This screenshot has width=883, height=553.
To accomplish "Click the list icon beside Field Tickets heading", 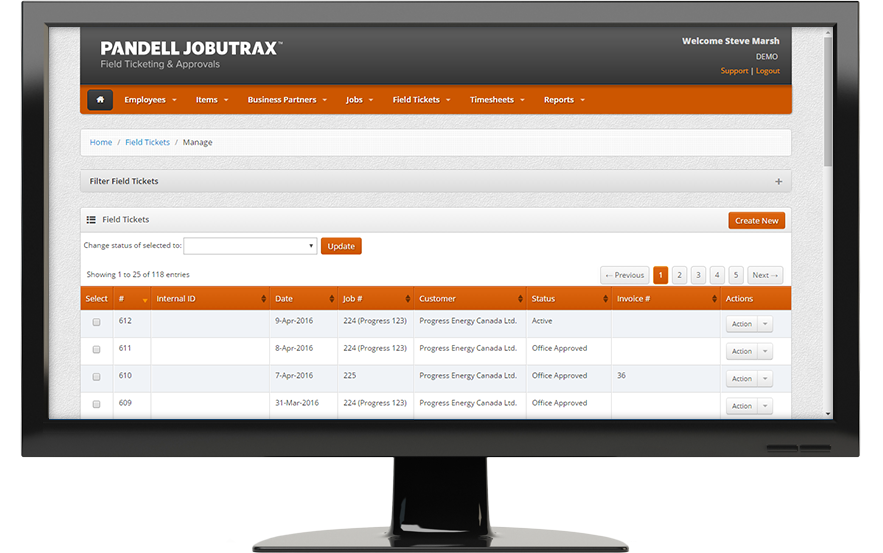I will click(91, 219).
